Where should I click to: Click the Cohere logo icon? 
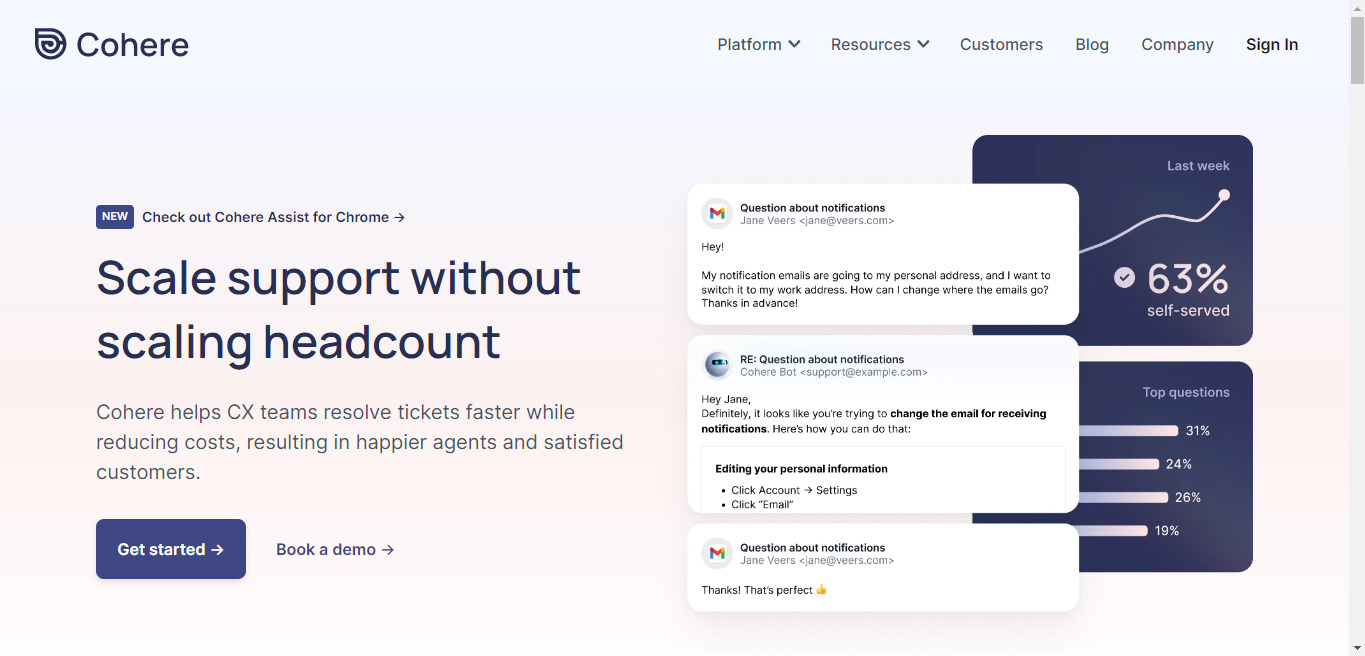tap(50, 44)
